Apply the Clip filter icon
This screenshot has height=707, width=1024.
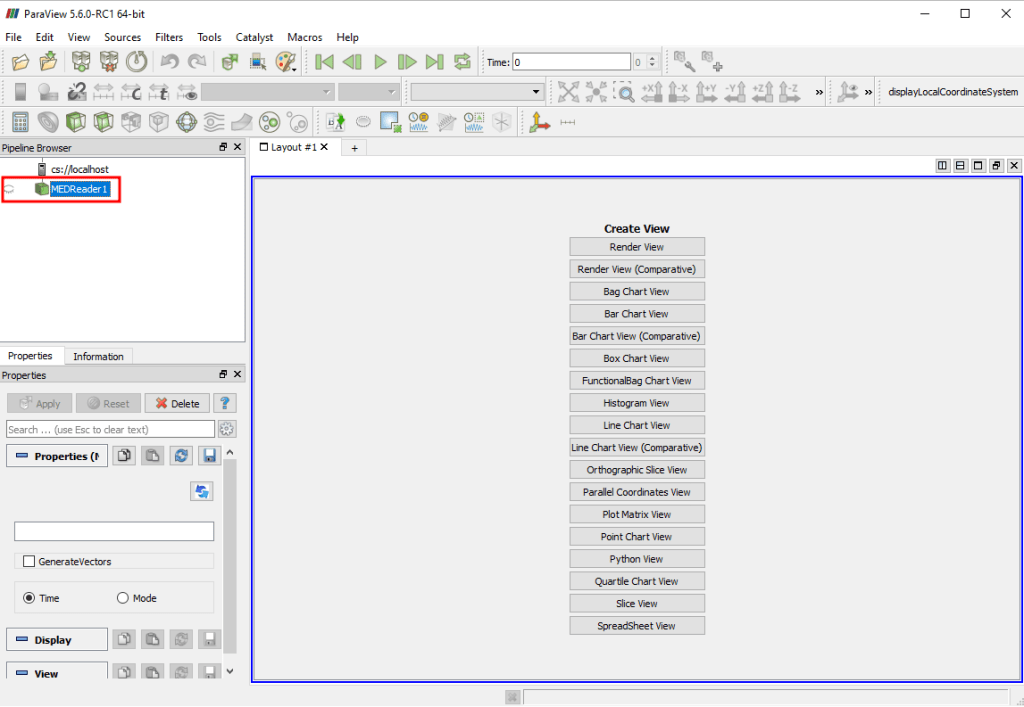click(x=74, y=122)
